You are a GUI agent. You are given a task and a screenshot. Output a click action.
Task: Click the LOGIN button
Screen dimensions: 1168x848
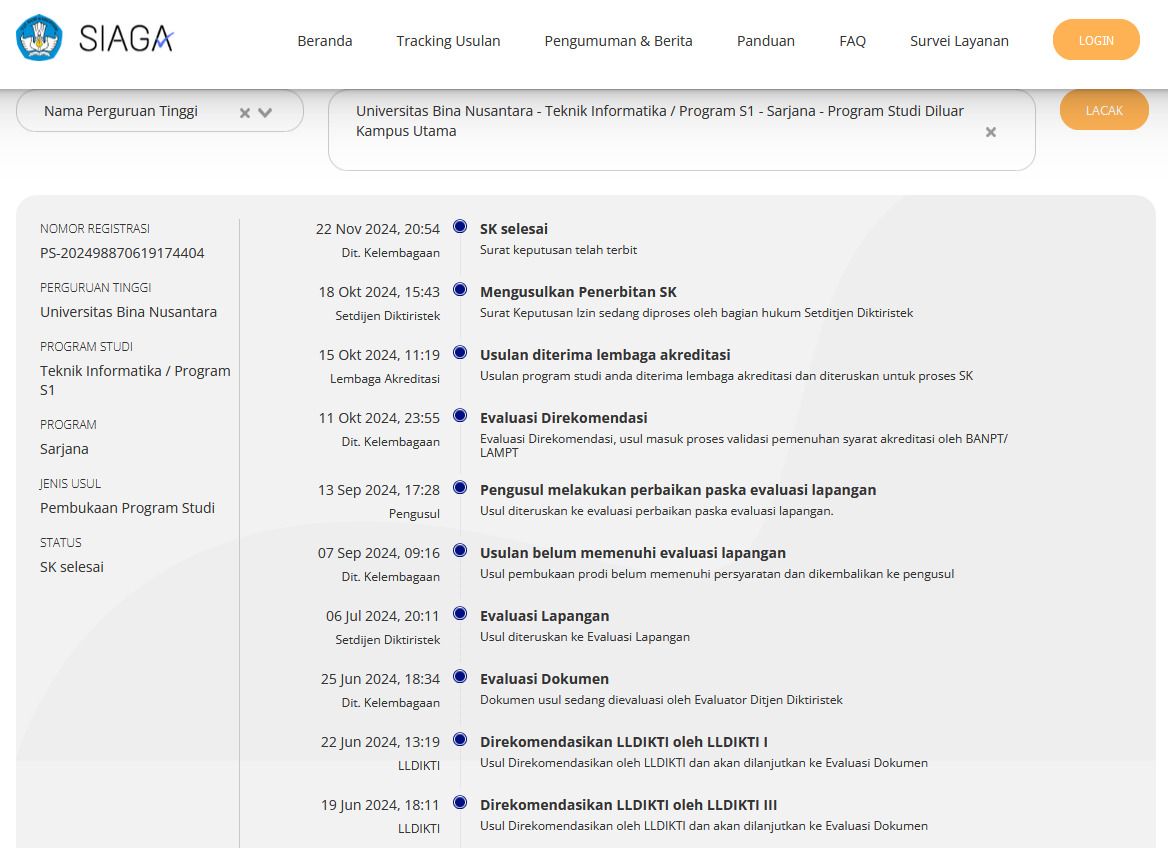pos(1096,40)
